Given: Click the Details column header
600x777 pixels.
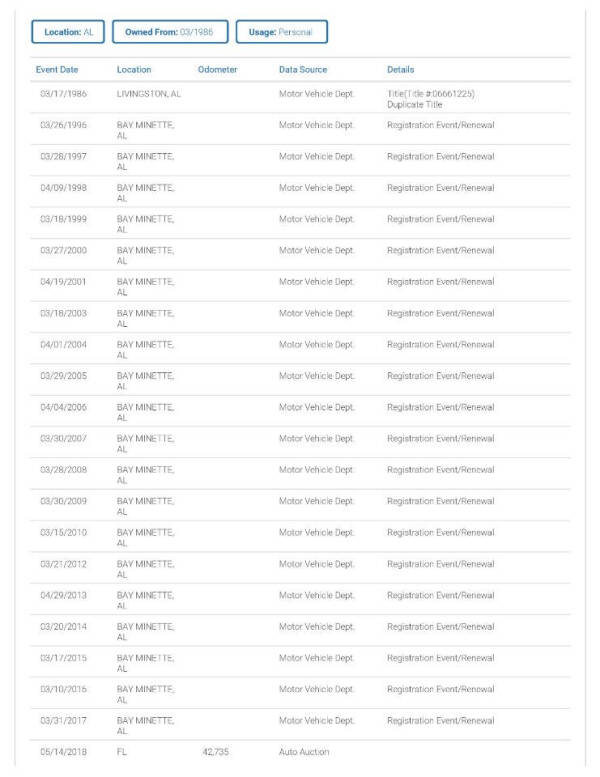Looking at the screenshot, I should 401,70.
